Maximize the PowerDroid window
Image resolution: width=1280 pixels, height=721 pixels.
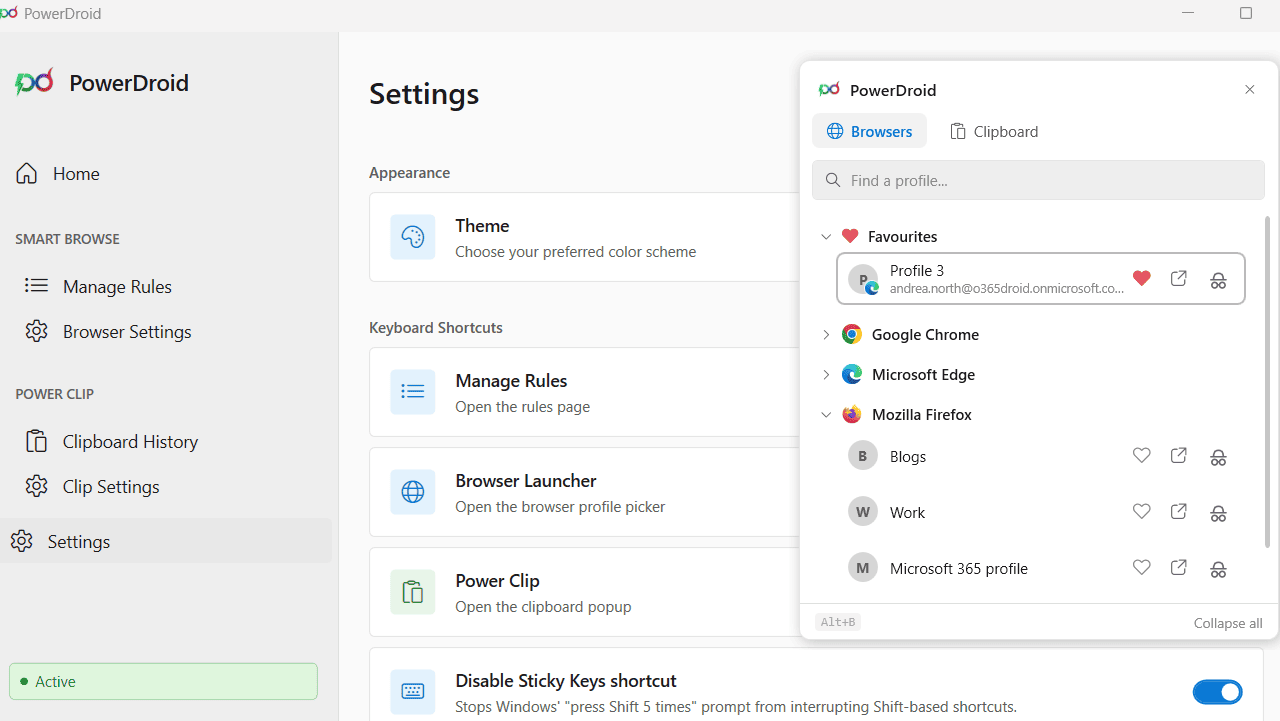pos(1246,13)
